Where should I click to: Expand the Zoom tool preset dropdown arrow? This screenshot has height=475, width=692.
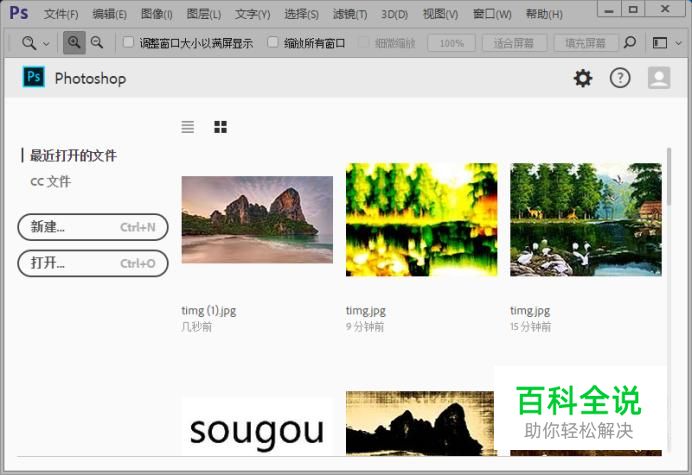coord(46,44)
